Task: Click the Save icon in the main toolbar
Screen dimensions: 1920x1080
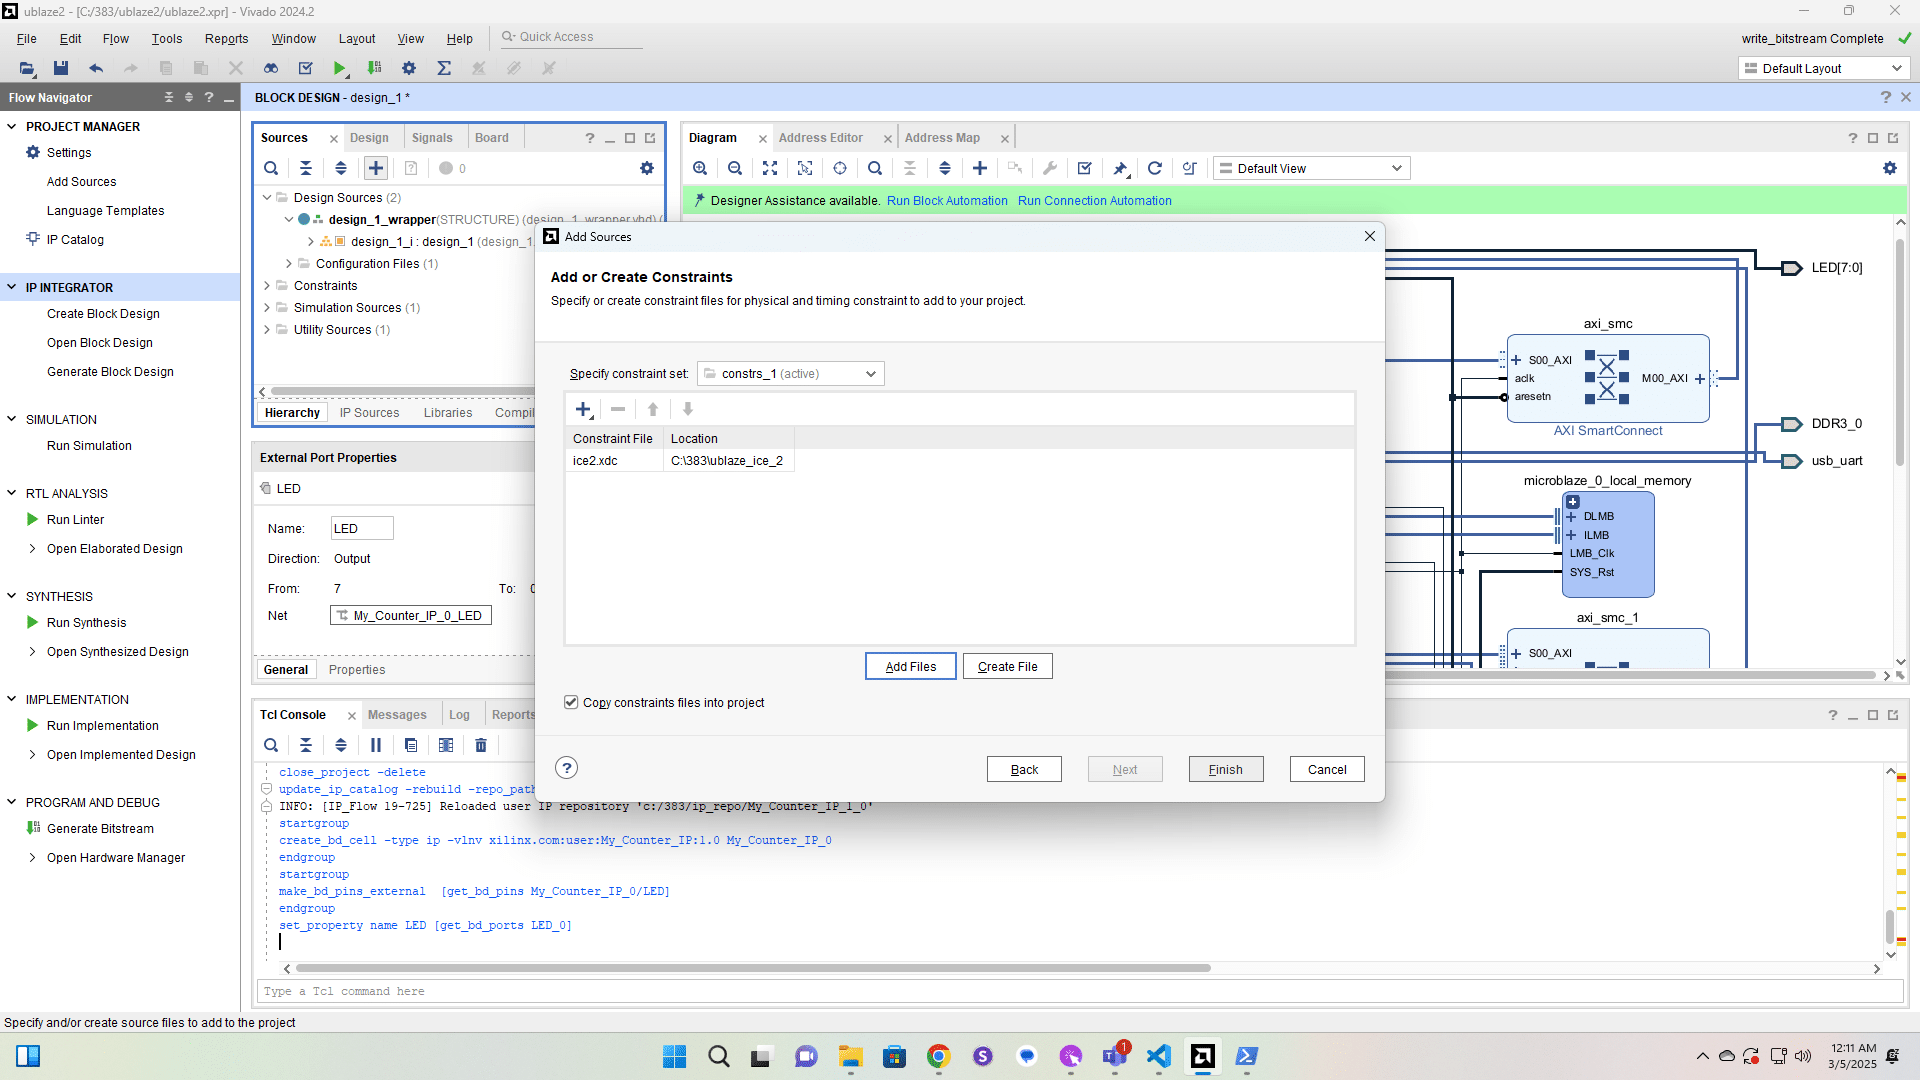Action: (x=61, y=68)
